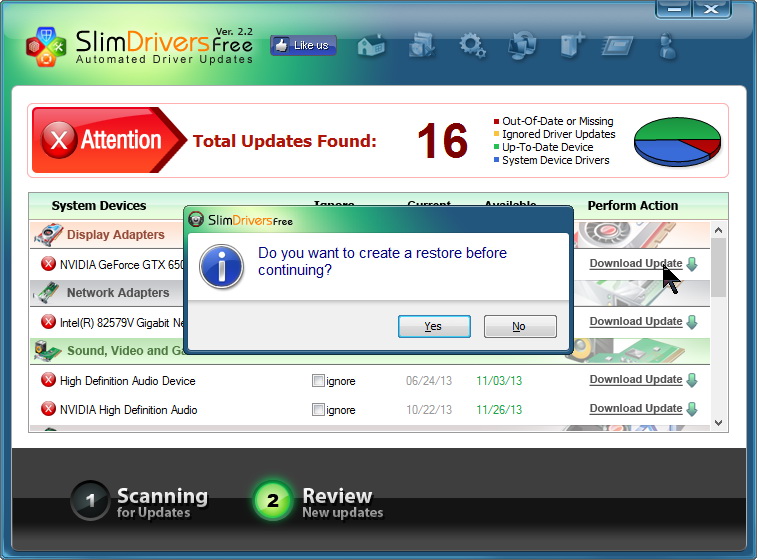
Task: Click the info icon in the dialog
Action: [x=222, y=267]
